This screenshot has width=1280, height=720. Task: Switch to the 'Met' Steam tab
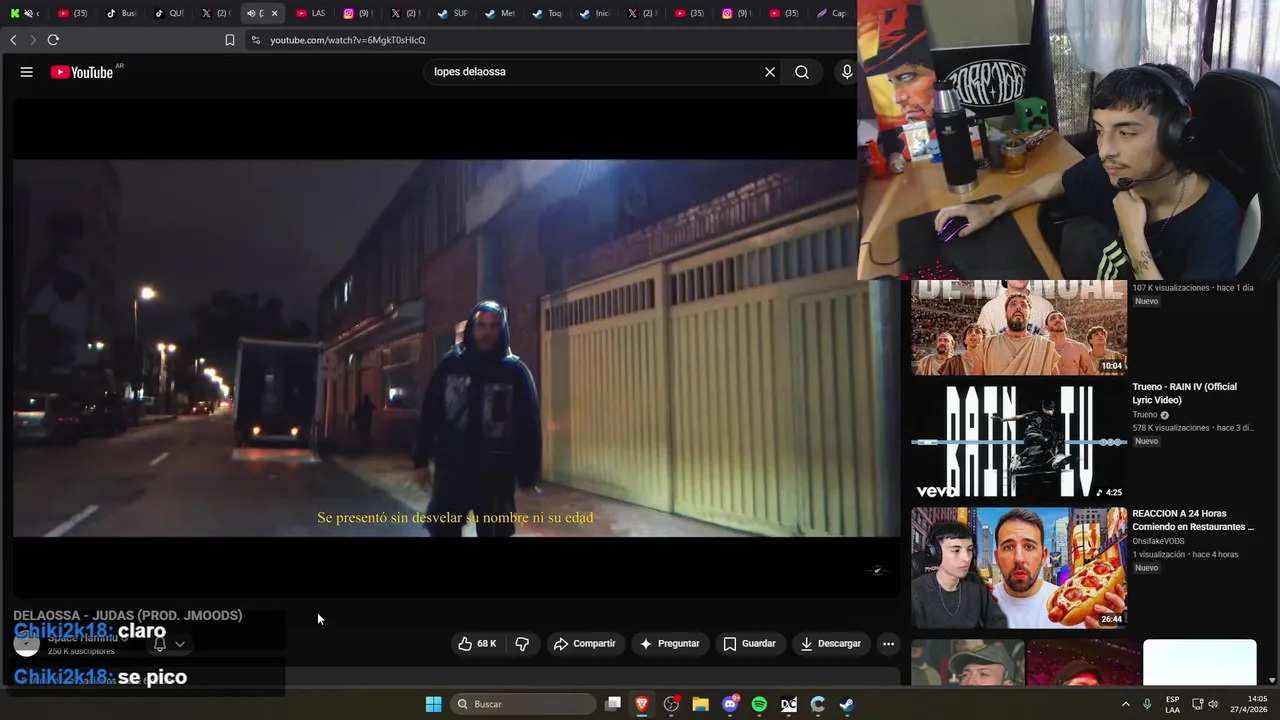[x=499, y=13]
